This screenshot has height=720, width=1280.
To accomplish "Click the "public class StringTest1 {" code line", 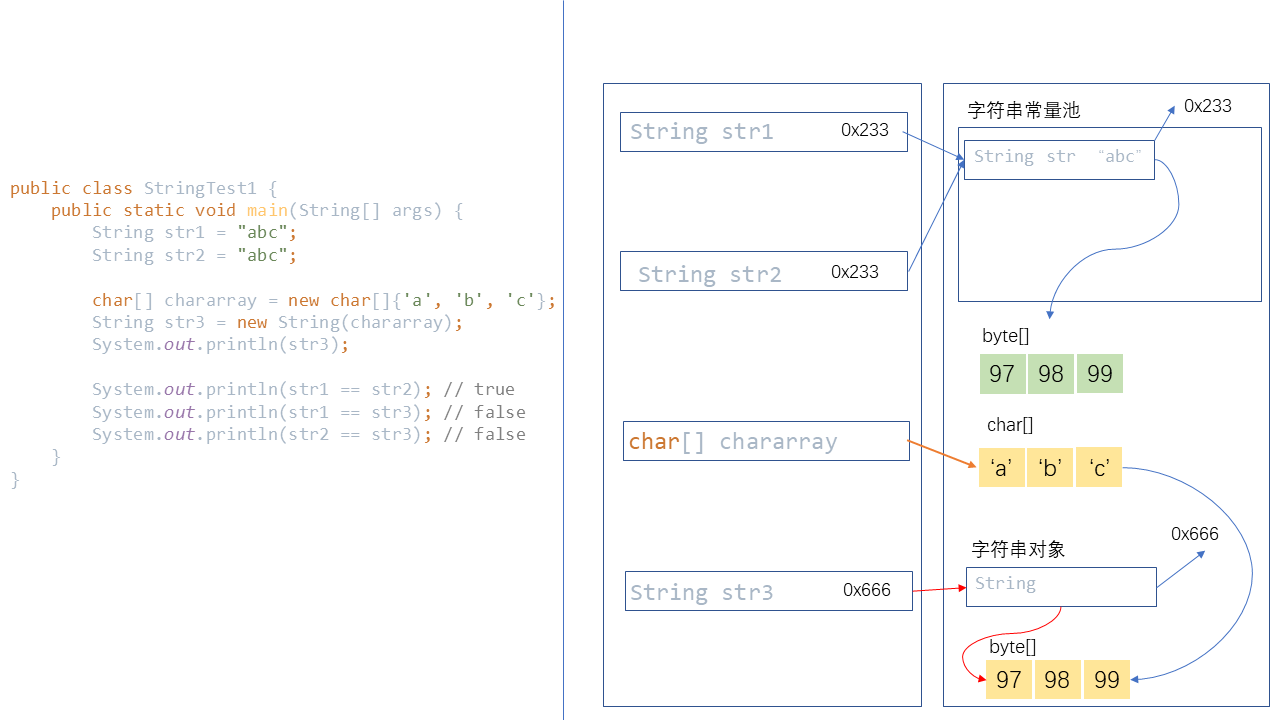I will tap(143, 188).
